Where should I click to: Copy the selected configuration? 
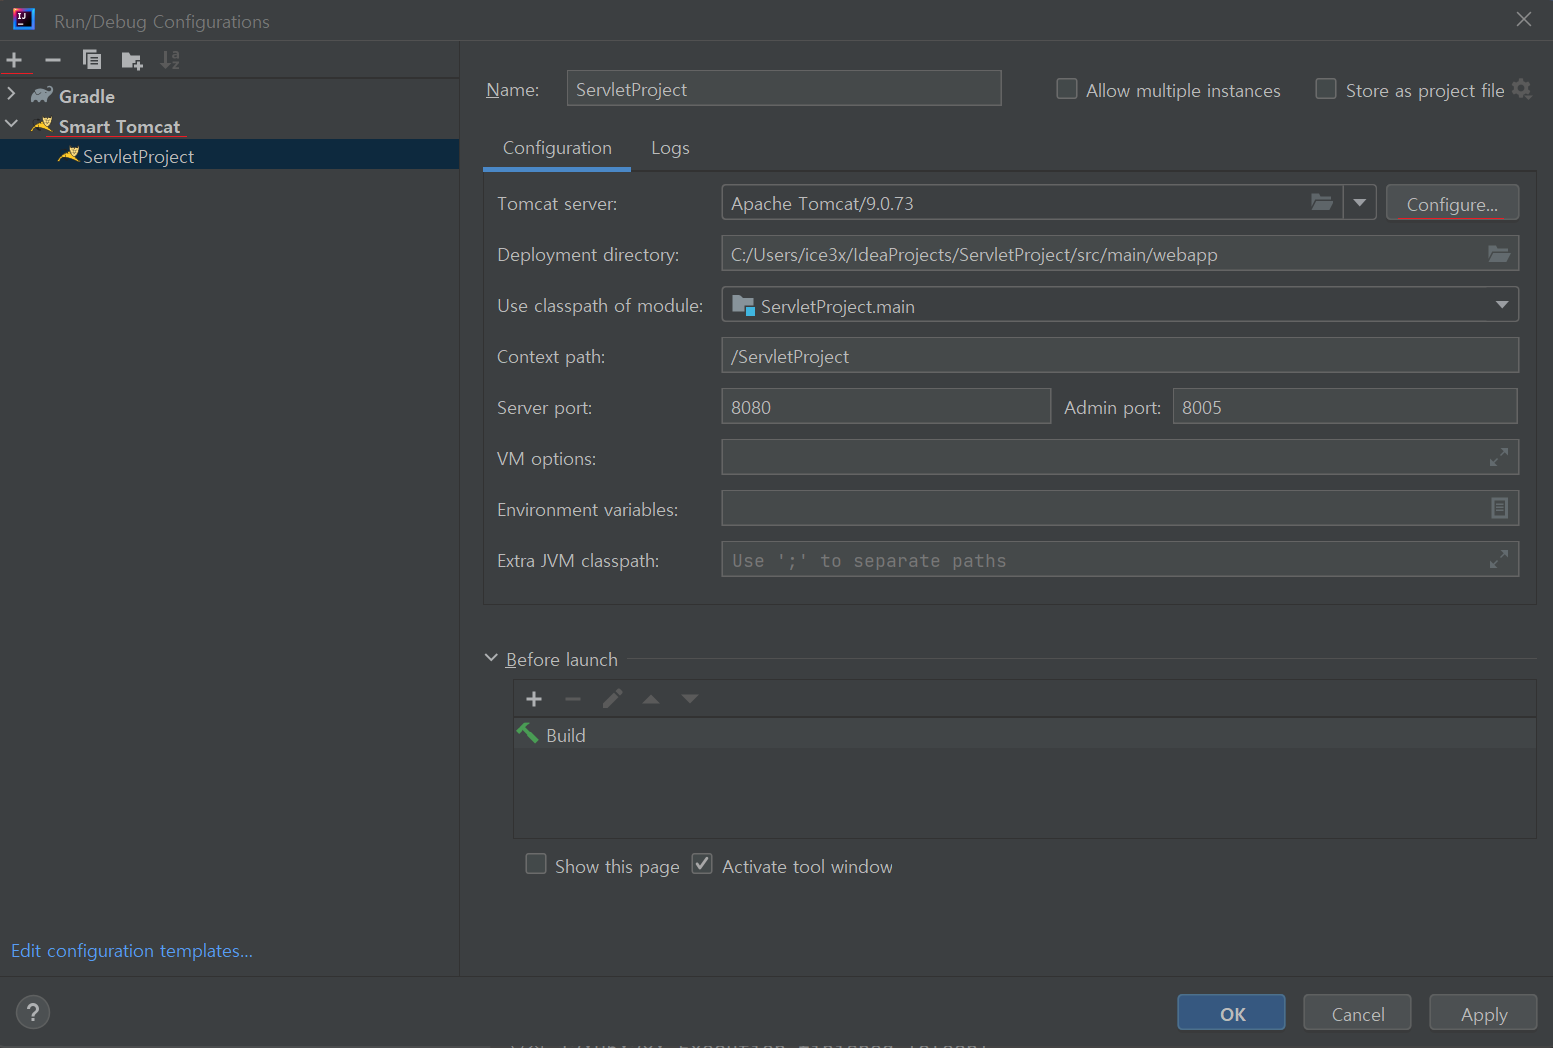point(92,60)
